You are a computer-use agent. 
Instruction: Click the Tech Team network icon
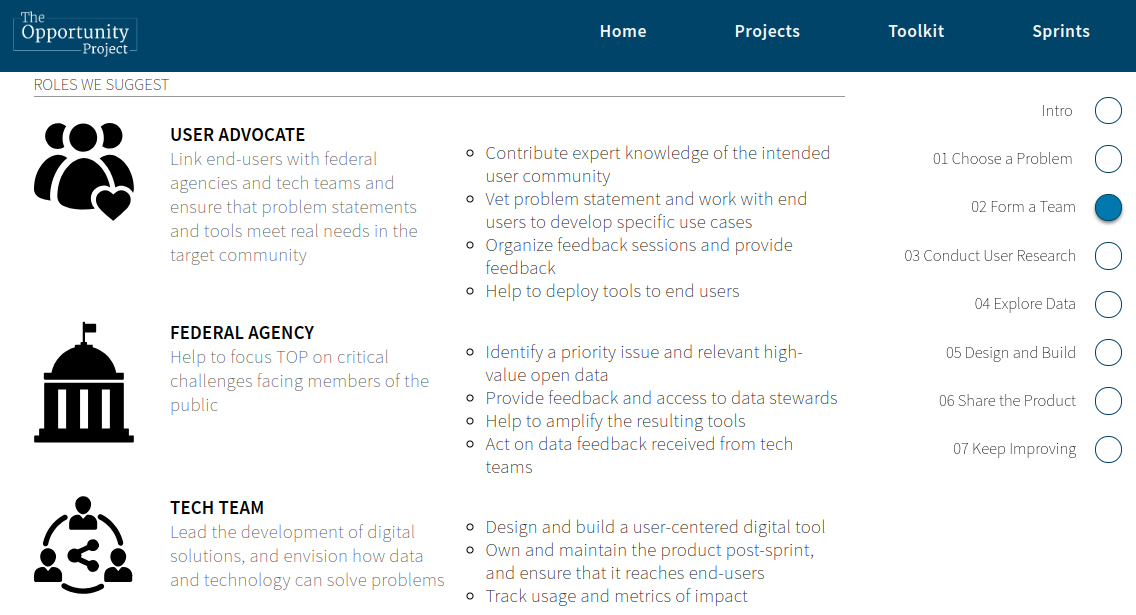coord(84,545)
